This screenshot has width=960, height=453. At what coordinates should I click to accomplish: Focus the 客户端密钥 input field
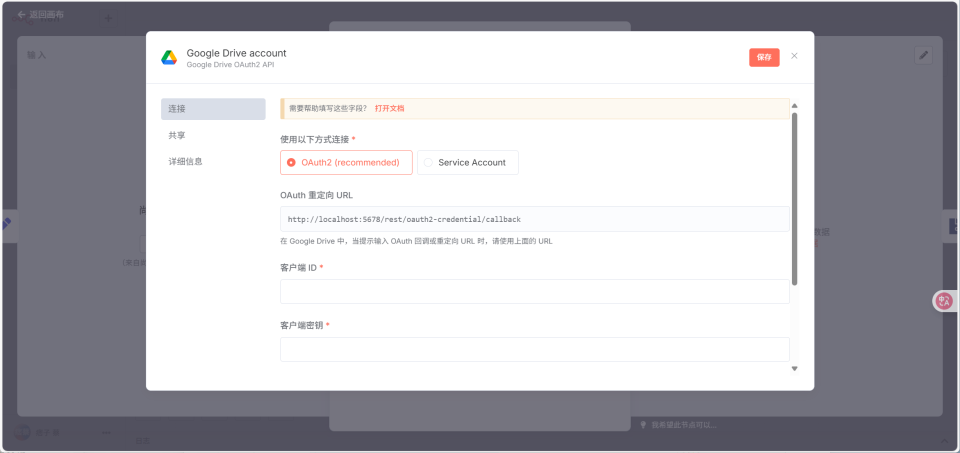click(534, 349)
